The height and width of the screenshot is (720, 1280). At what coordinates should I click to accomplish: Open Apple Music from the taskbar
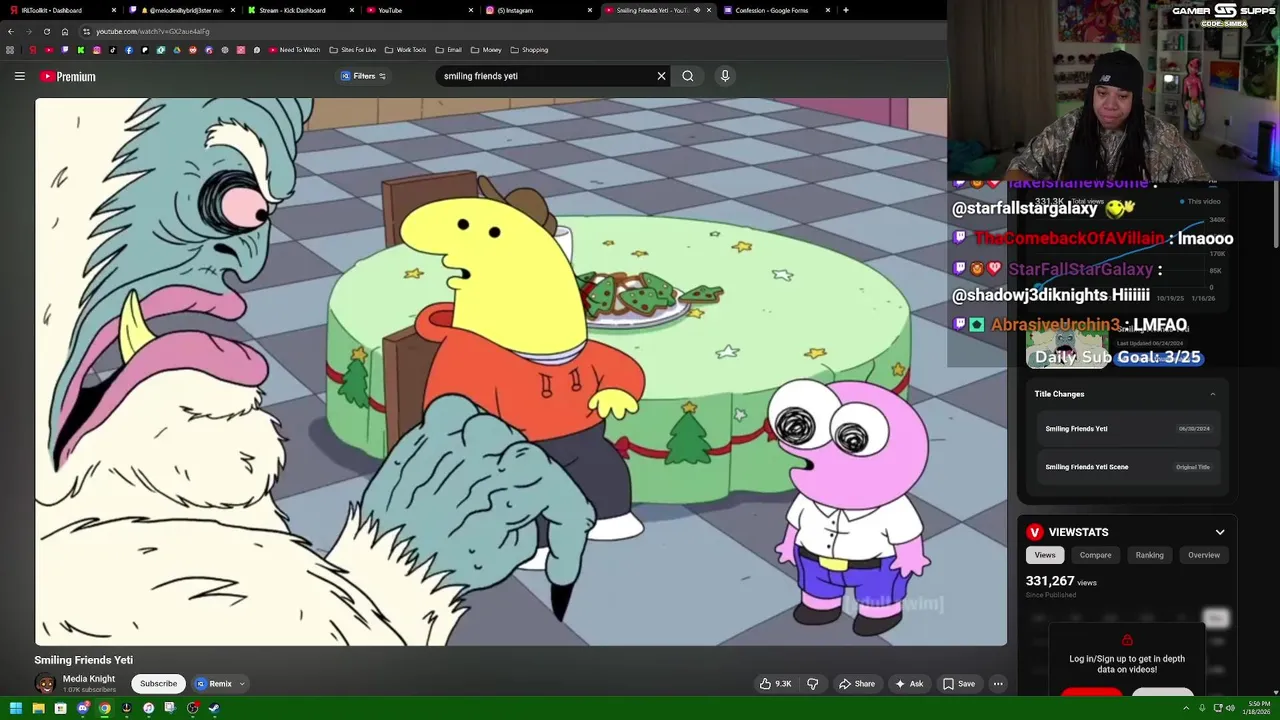(148, 708)
